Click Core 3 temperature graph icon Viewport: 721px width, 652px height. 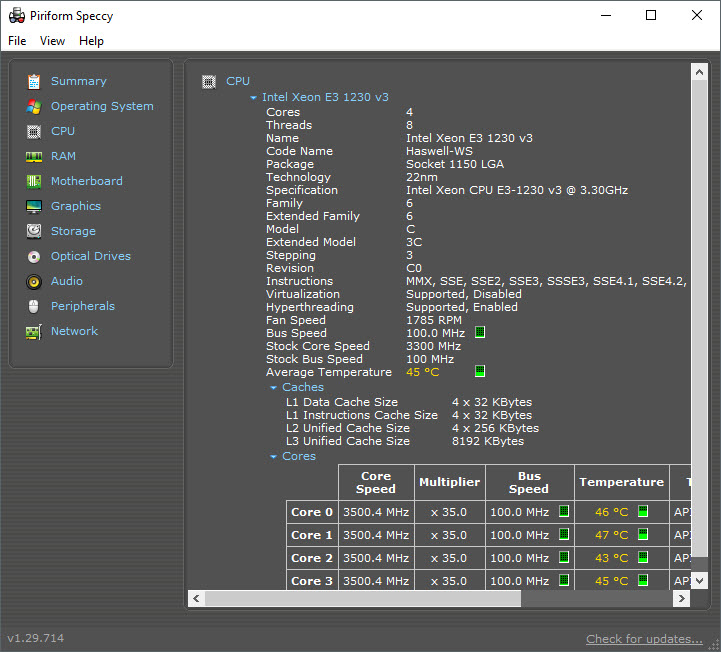643,580
